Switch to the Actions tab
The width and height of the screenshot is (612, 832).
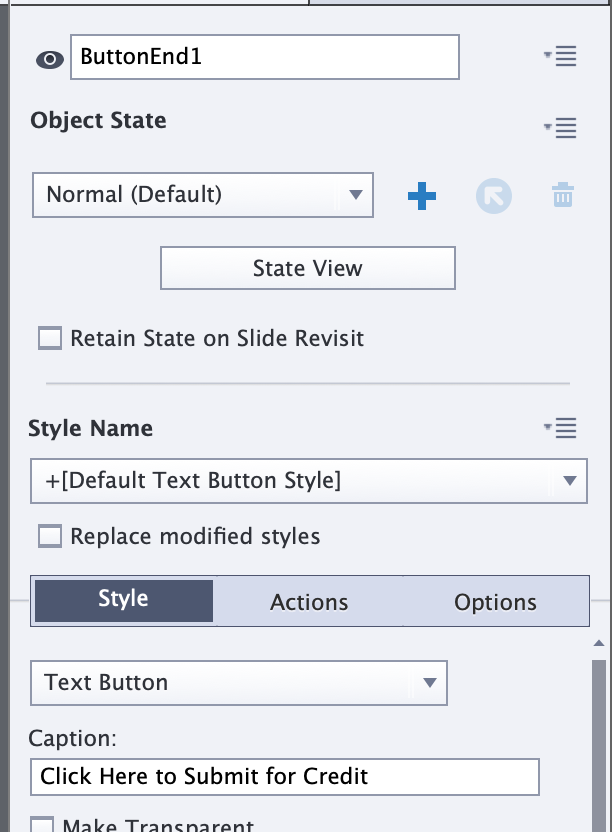tap(309, 602)
